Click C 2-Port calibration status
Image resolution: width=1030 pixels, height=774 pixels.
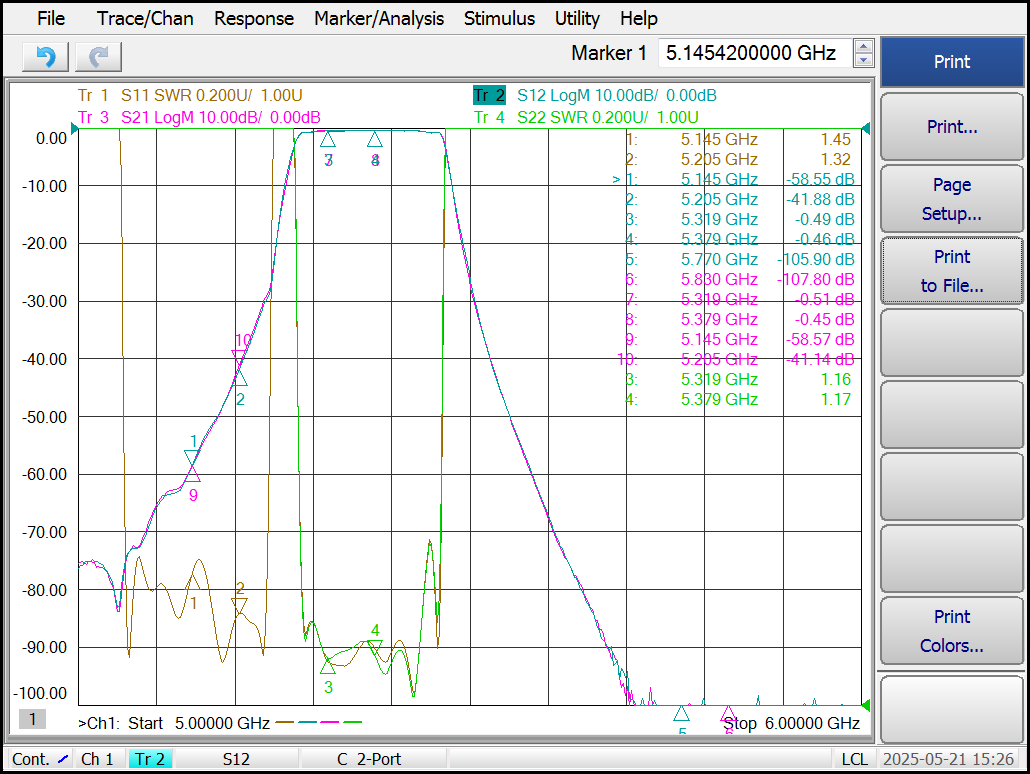click(x=369, y=759)
